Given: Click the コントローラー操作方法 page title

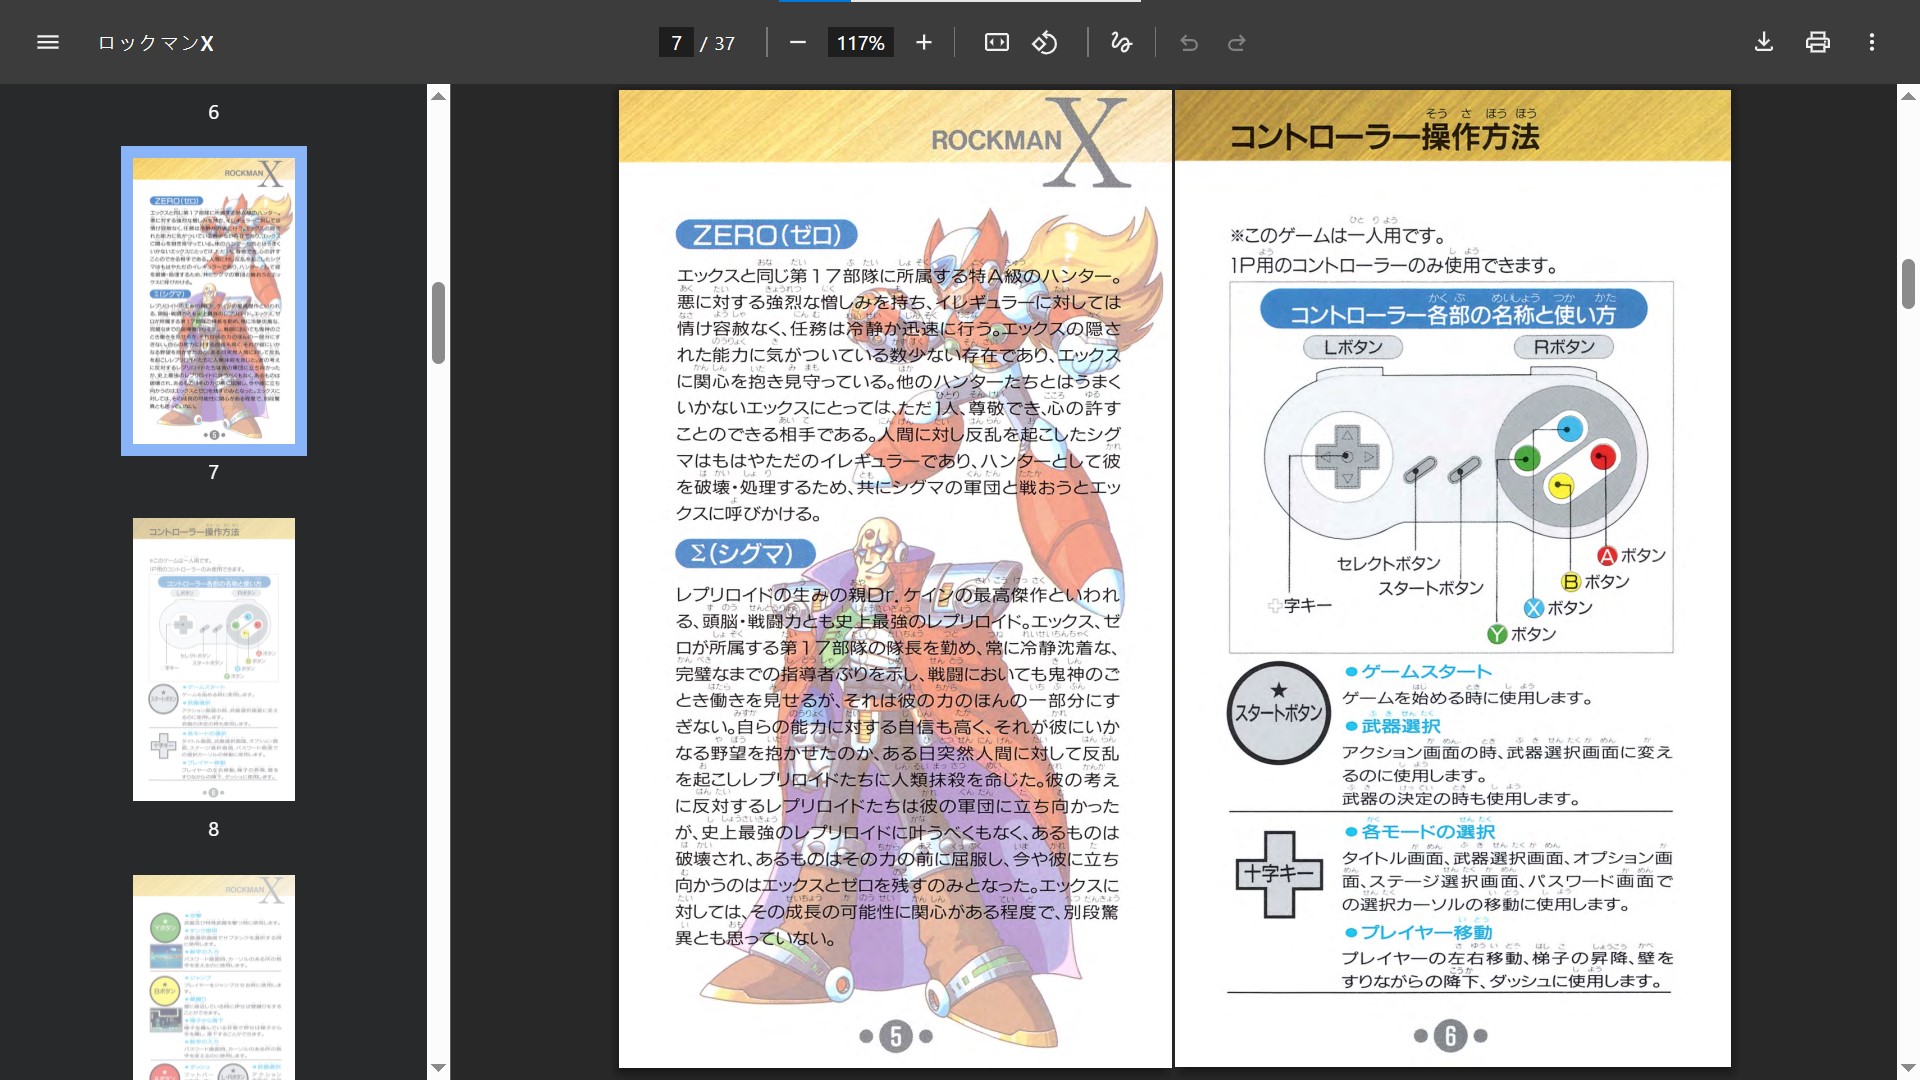Looking at the screenshot, I should click(x=1384, y=136).
